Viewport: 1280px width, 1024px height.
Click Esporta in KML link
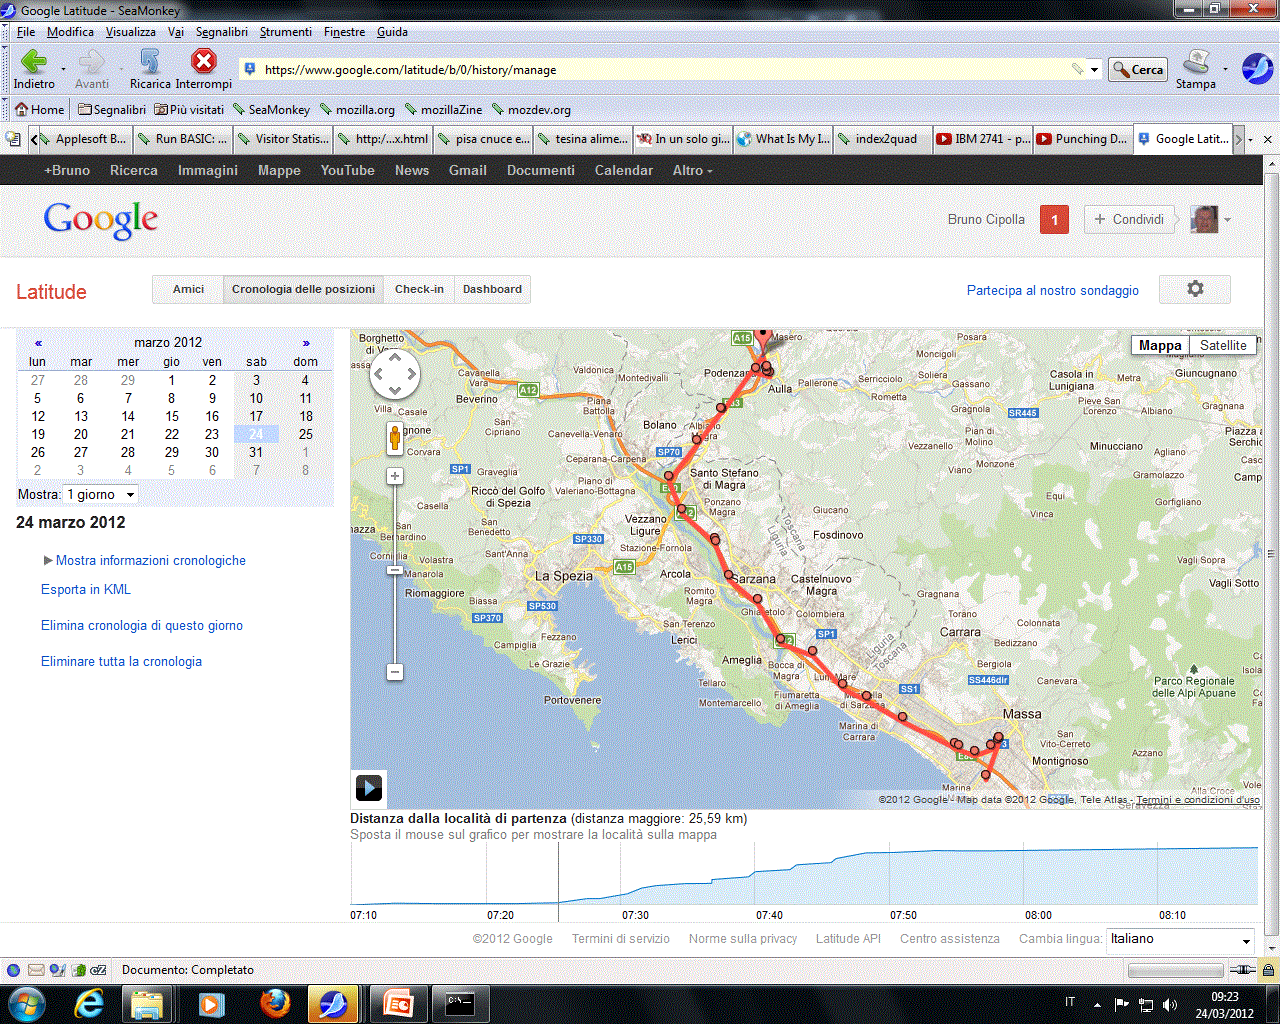coord(86,589)
